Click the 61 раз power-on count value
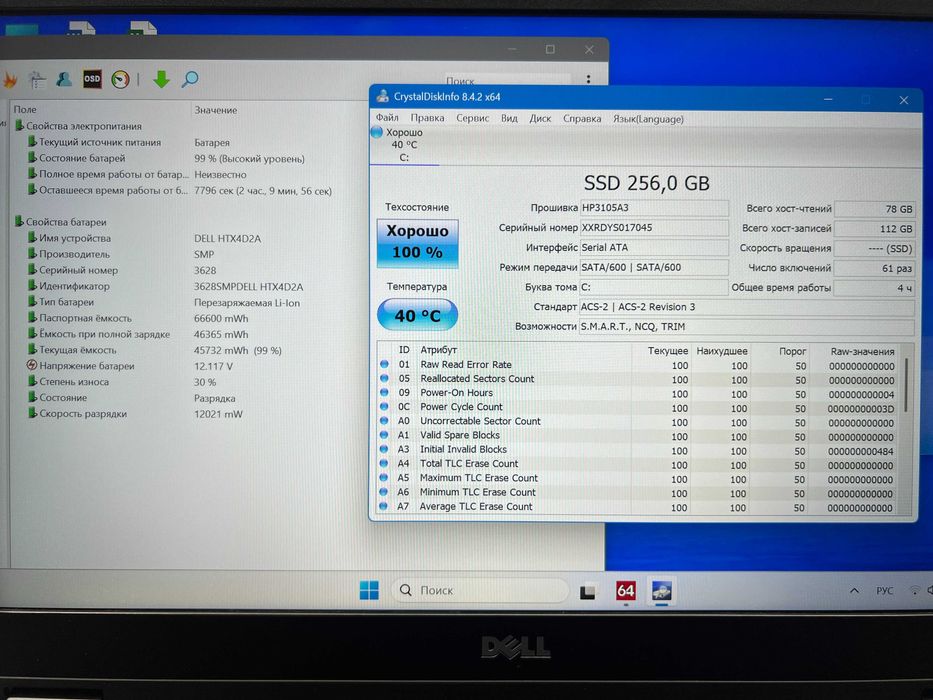 [x=874, y=268]
